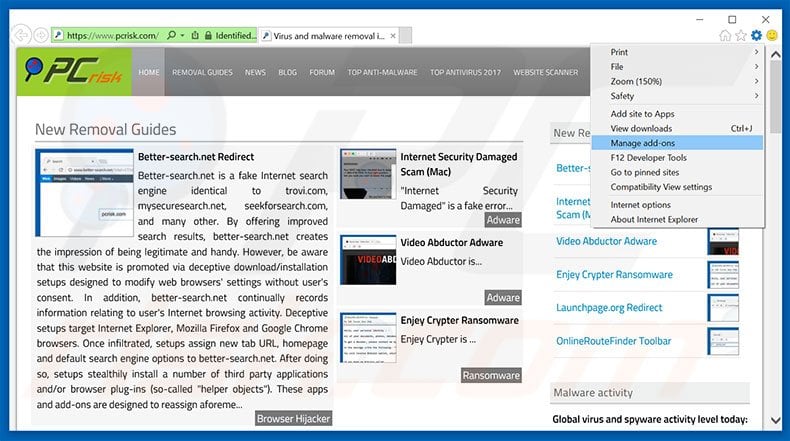Image resolution: width=790 pixels, height=441 pixels.
Task: Expand the Print submenu
Action: point(677,52)
